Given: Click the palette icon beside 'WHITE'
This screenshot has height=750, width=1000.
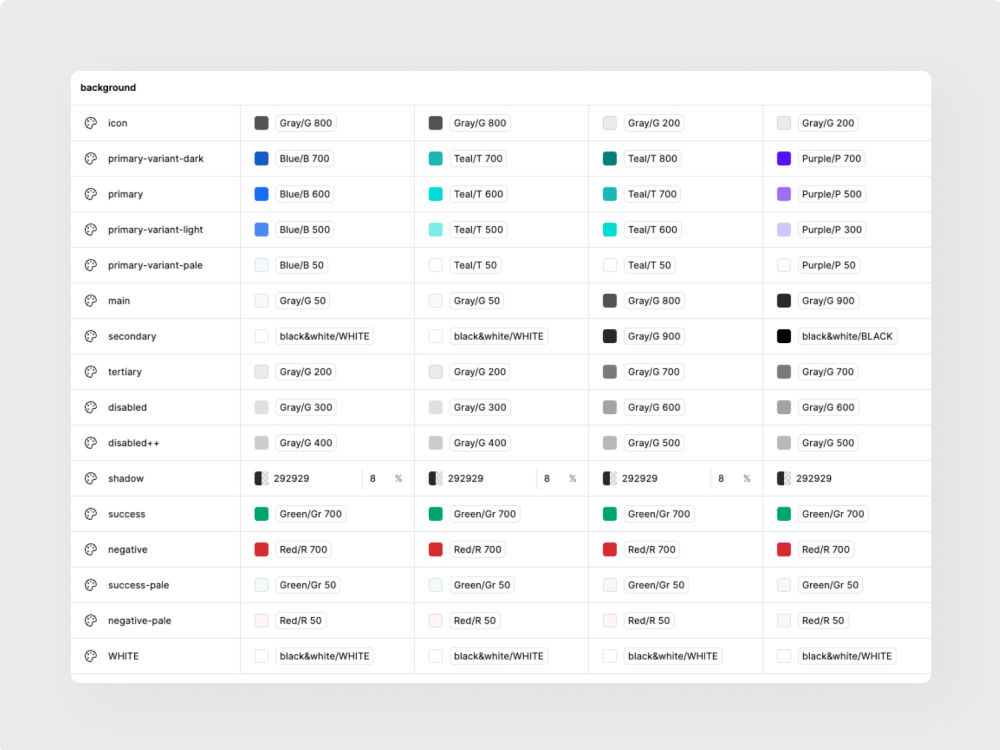Looking at the screenshot, I should click(x=91, y=656).
